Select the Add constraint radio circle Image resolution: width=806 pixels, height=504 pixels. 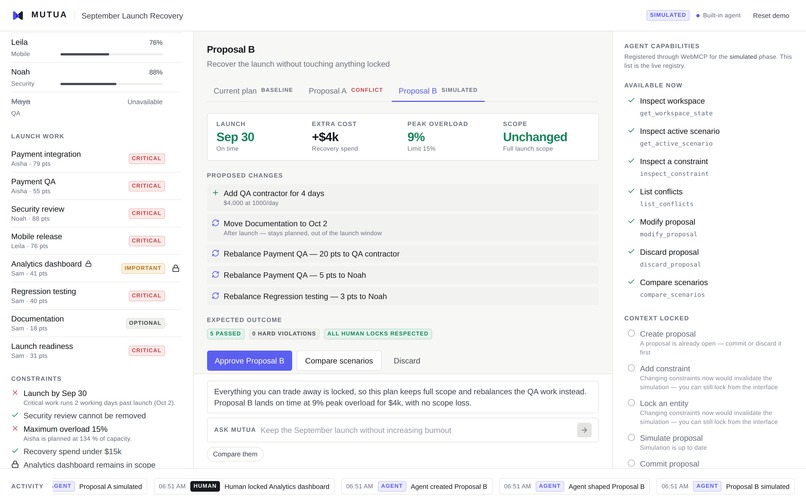[631, 368]
